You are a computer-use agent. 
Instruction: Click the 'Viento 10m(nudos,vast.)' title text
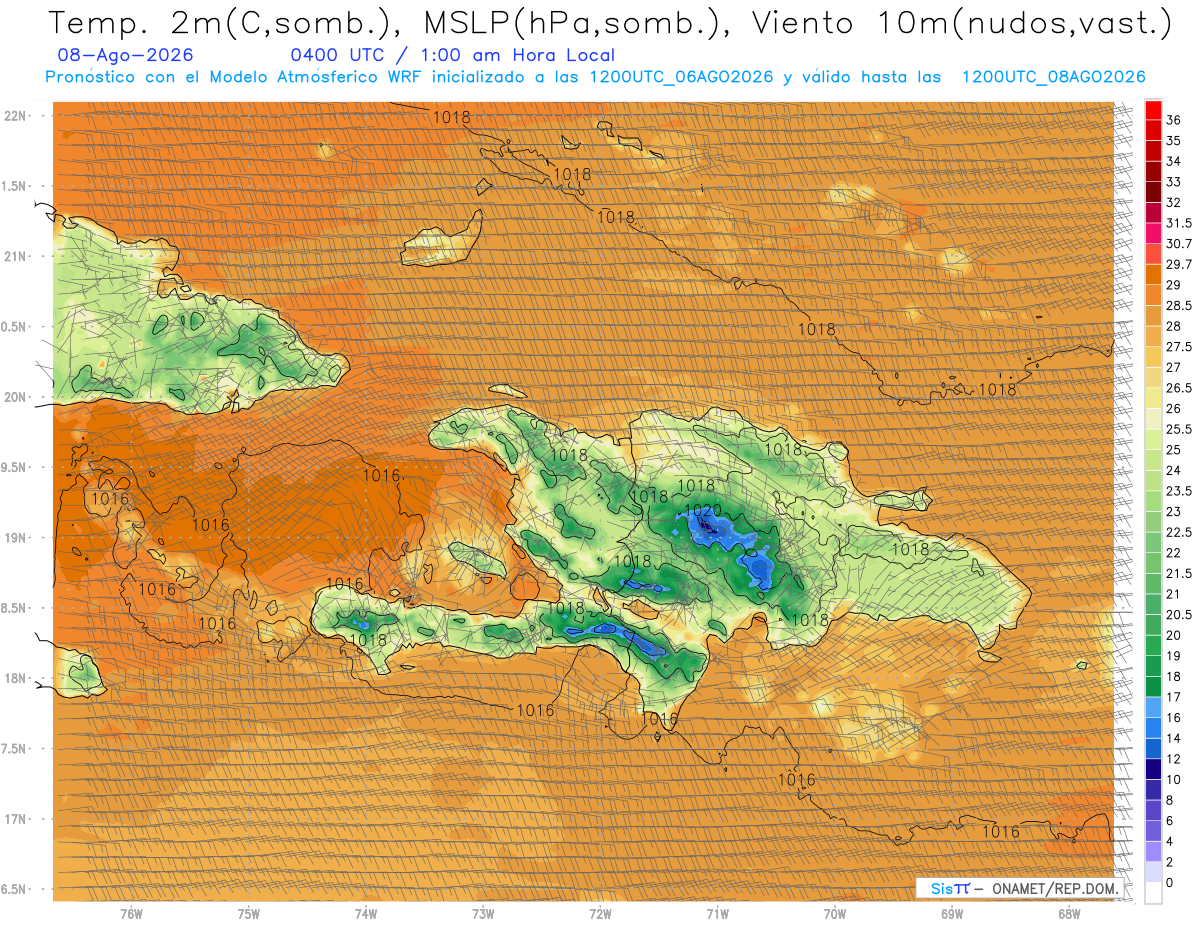click(x=960, y=23)
